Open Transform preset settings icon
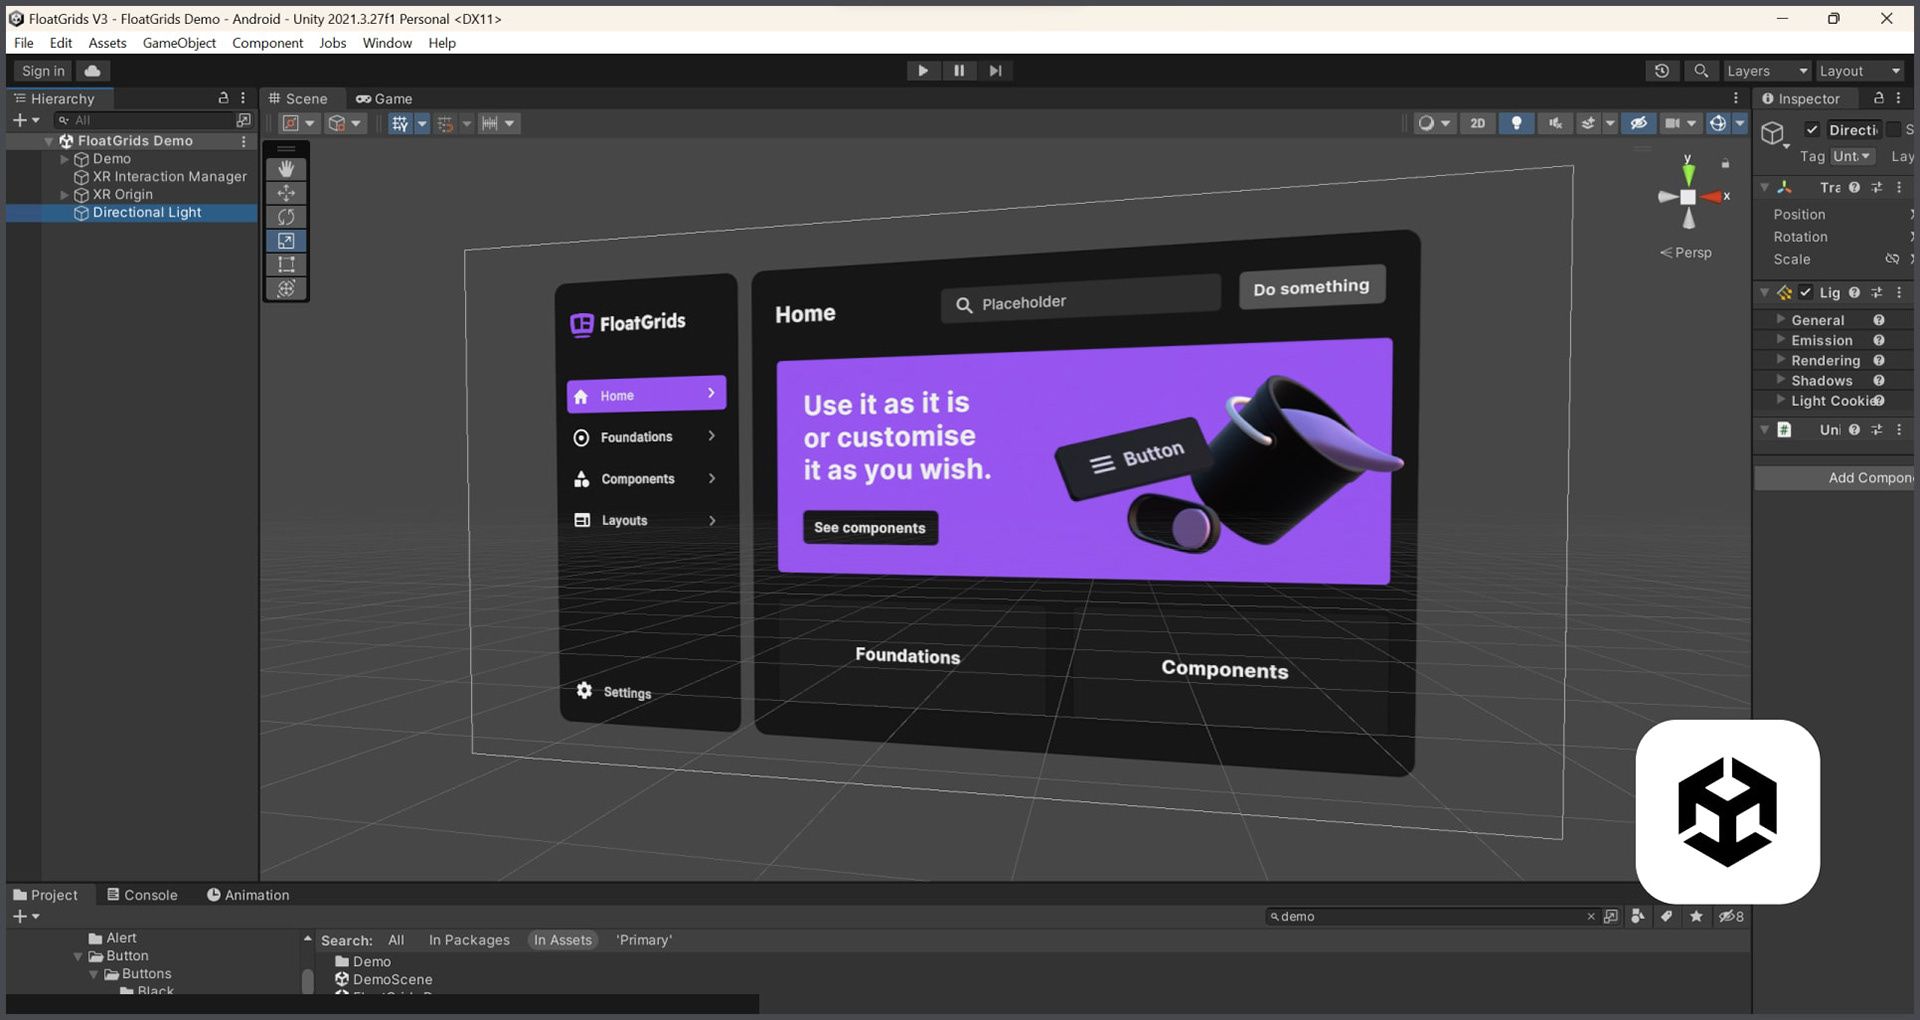The height and width of the screenshot is (1020, 1920). pos(1877,187)
